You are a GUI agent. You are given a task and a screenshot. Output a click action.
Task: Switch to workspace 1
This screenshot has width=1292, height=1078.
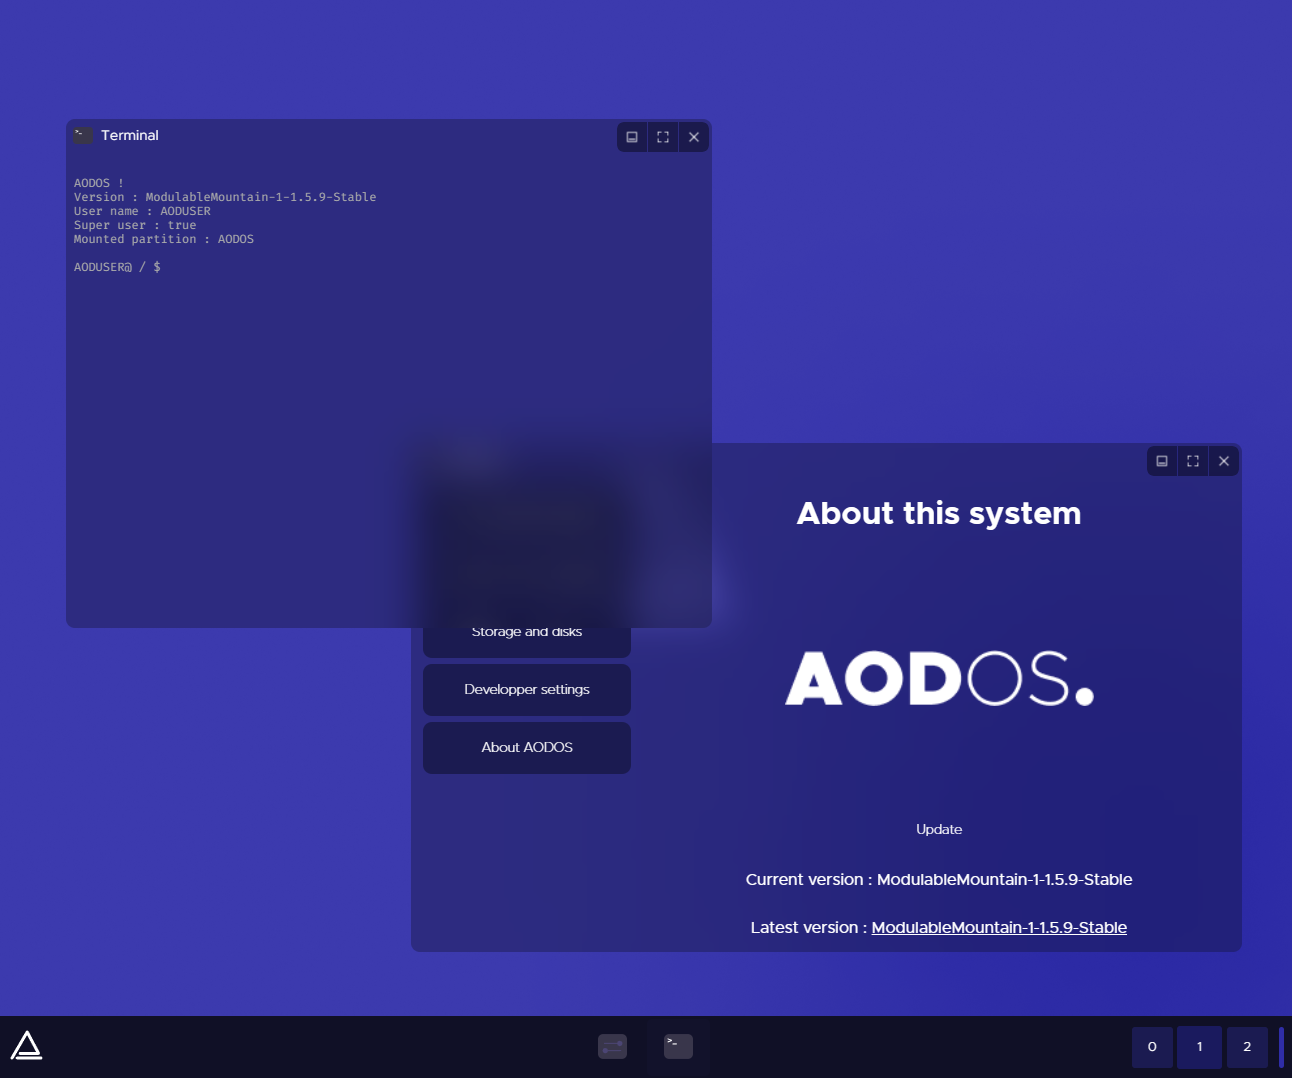point(1199,1047)
